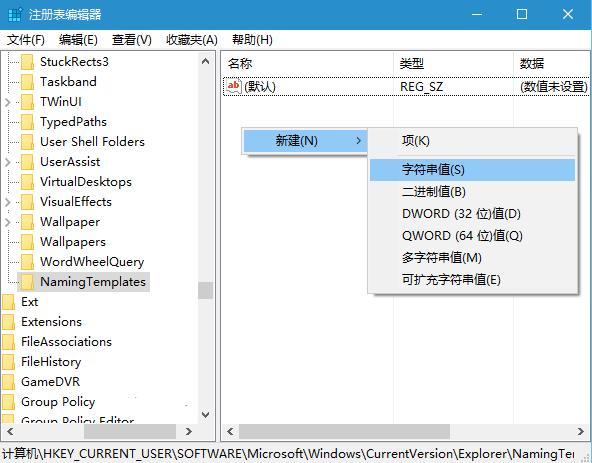Click the GameDVR folder icon

pos(8,382)
